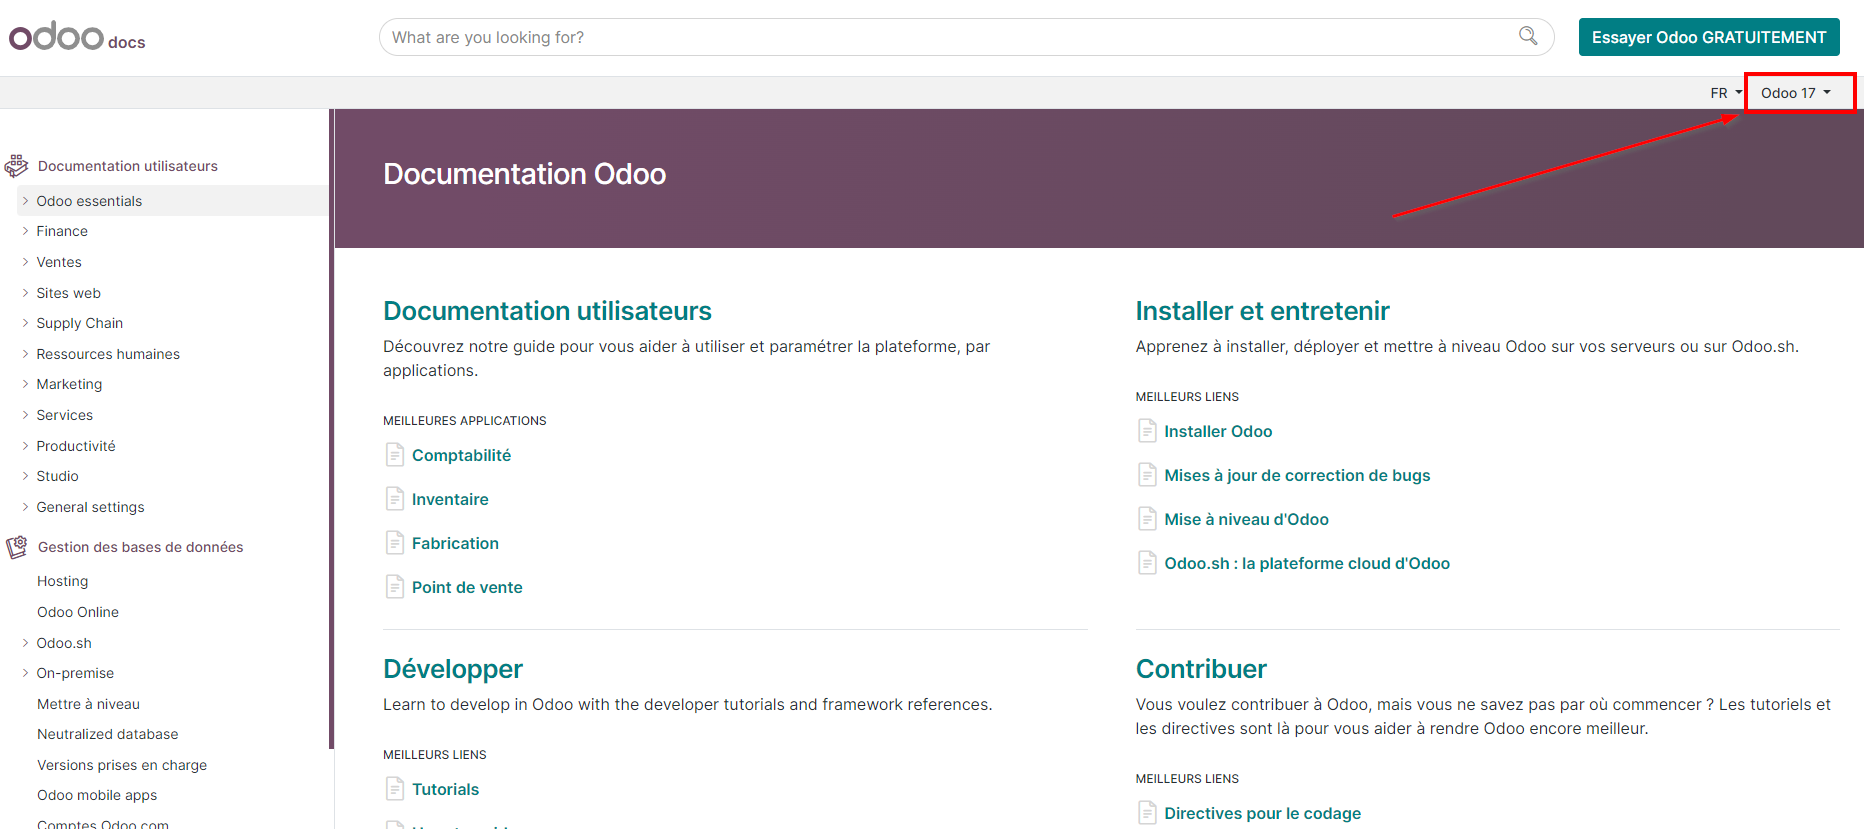Go to Odoo Online sidebar entry
1864x829 pixels.
[x=78, y=612]
